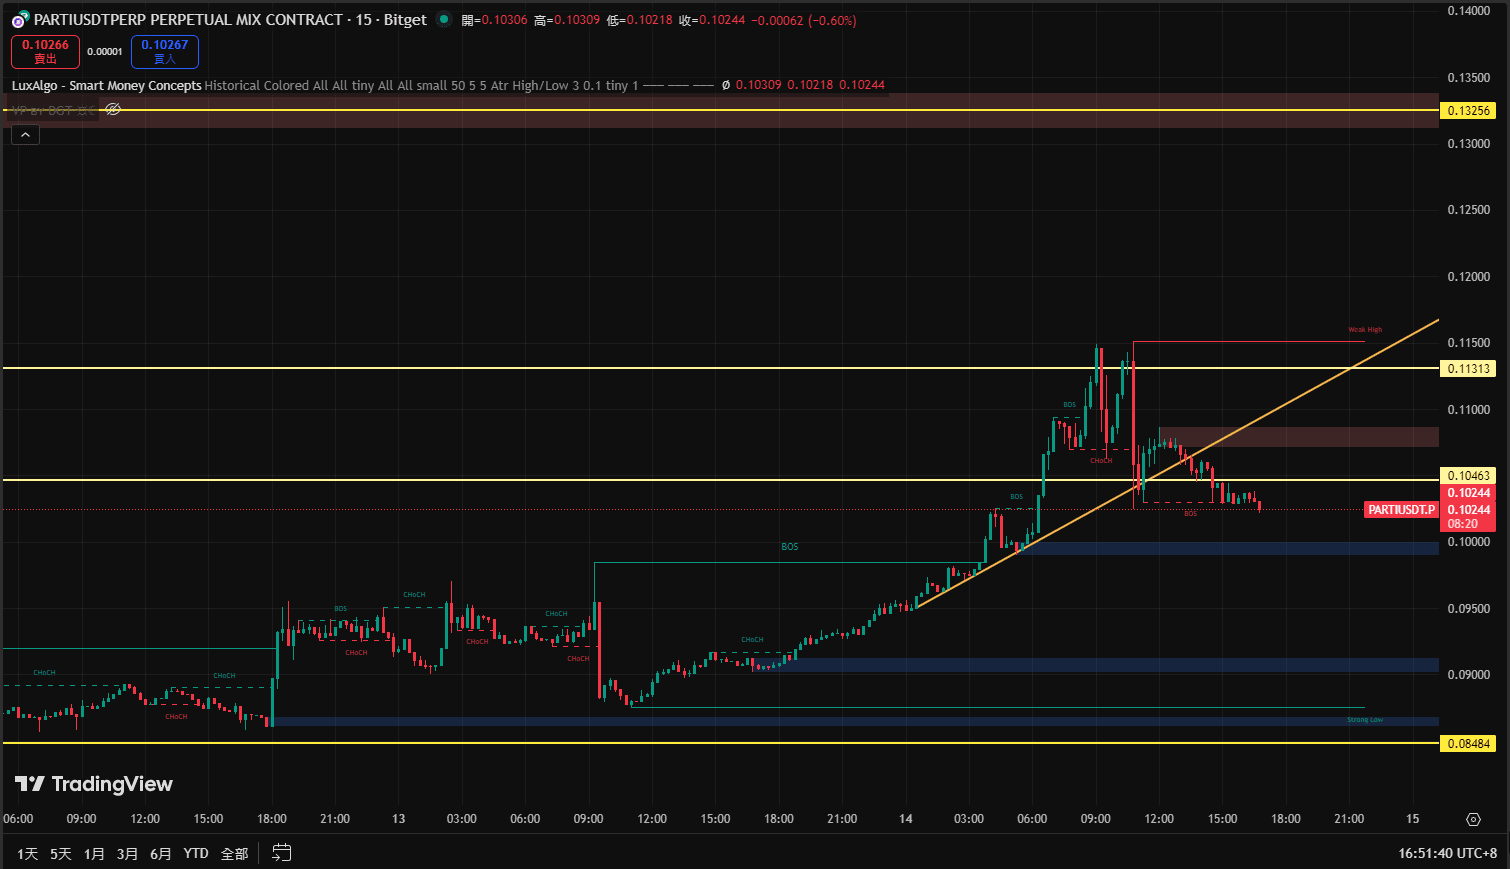The height and width of the screenshot is (869, 1510).
Task: Select the 1月 time range
Action: [x=94, y=853]
